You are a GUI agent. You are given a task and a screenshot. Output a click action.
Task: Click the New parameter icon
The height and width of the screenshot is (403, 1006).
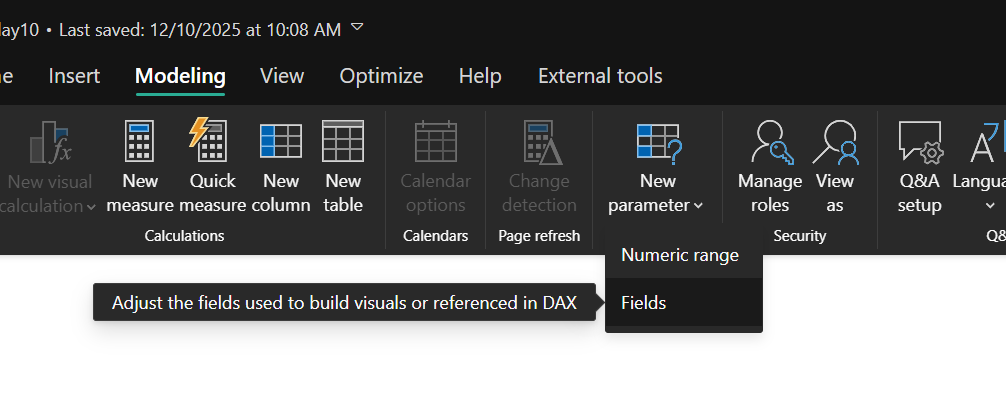pos(658,142)
